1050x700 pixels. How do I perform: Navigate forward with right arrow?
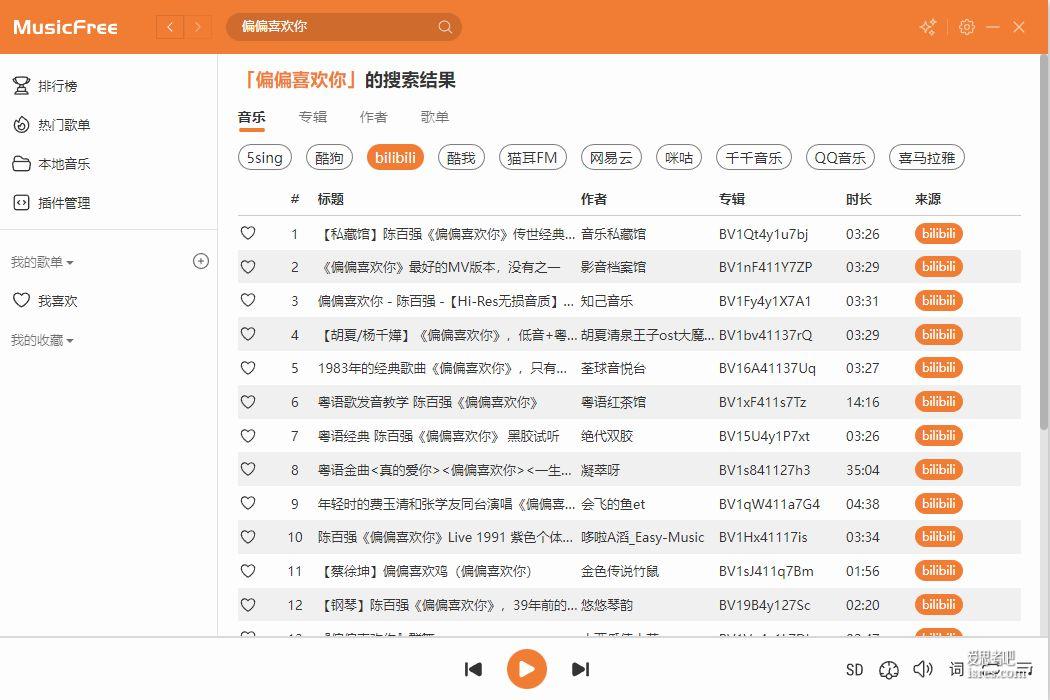(x=198, y=27)
